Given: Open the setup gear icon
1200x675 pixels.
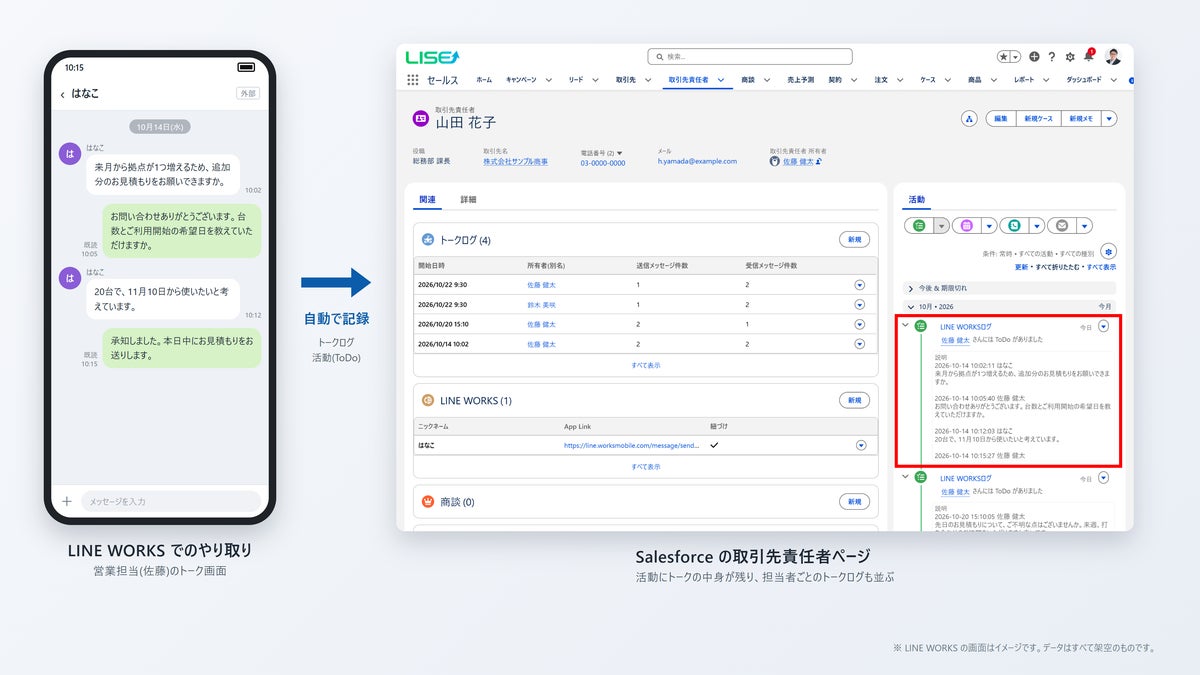Looking at the screenshot, I should (1070, 57).
